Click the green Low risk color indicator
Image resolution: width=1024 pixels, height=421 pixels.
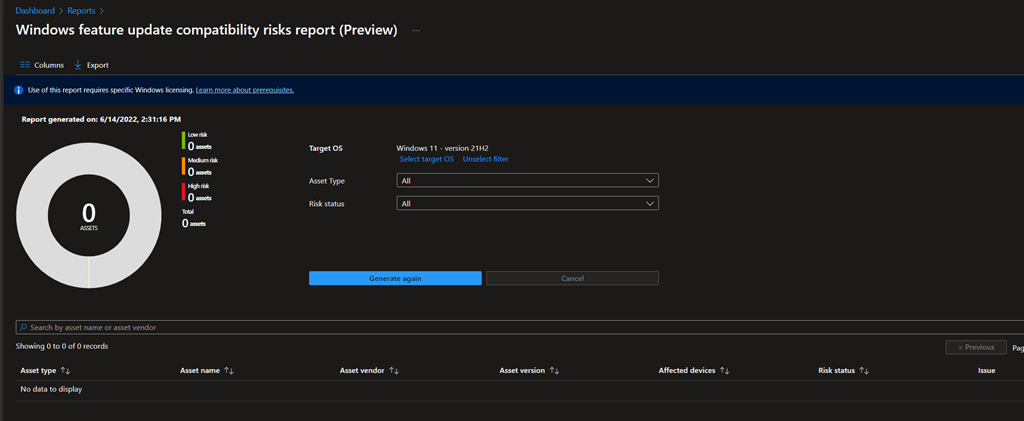pos(184,141)
